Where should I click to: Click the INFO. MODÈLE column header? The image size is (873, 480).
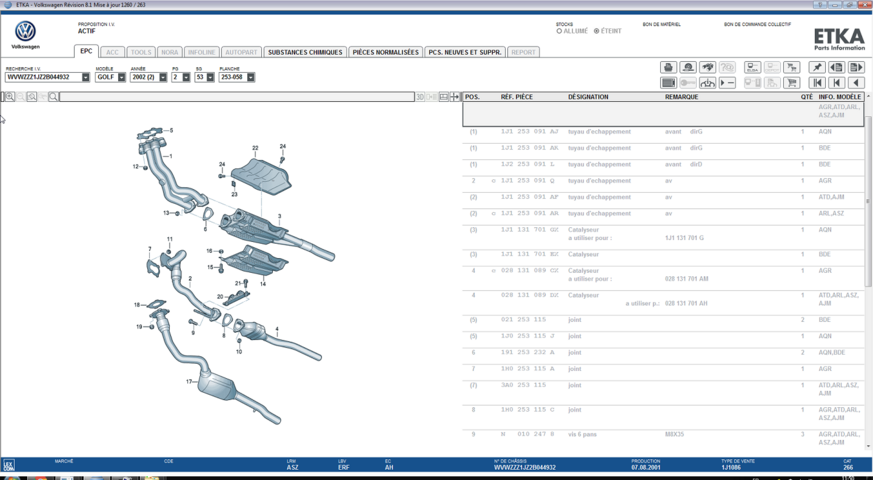[840, 97]
